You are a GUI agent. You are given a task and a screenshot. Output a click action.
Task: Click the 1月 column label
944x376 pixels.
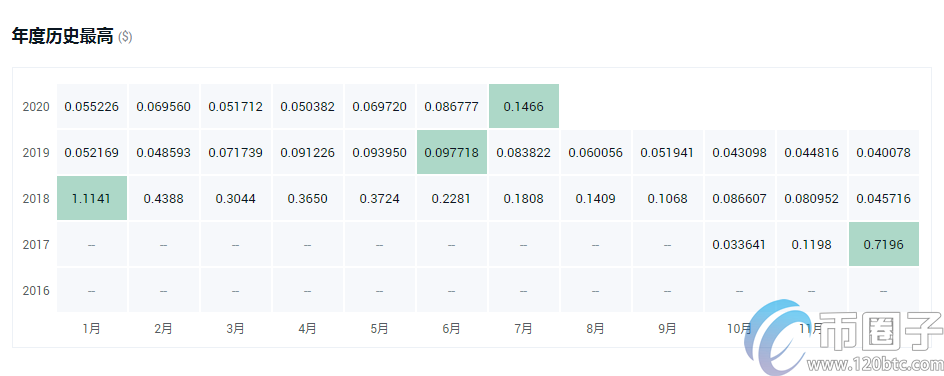click(92, 328)
